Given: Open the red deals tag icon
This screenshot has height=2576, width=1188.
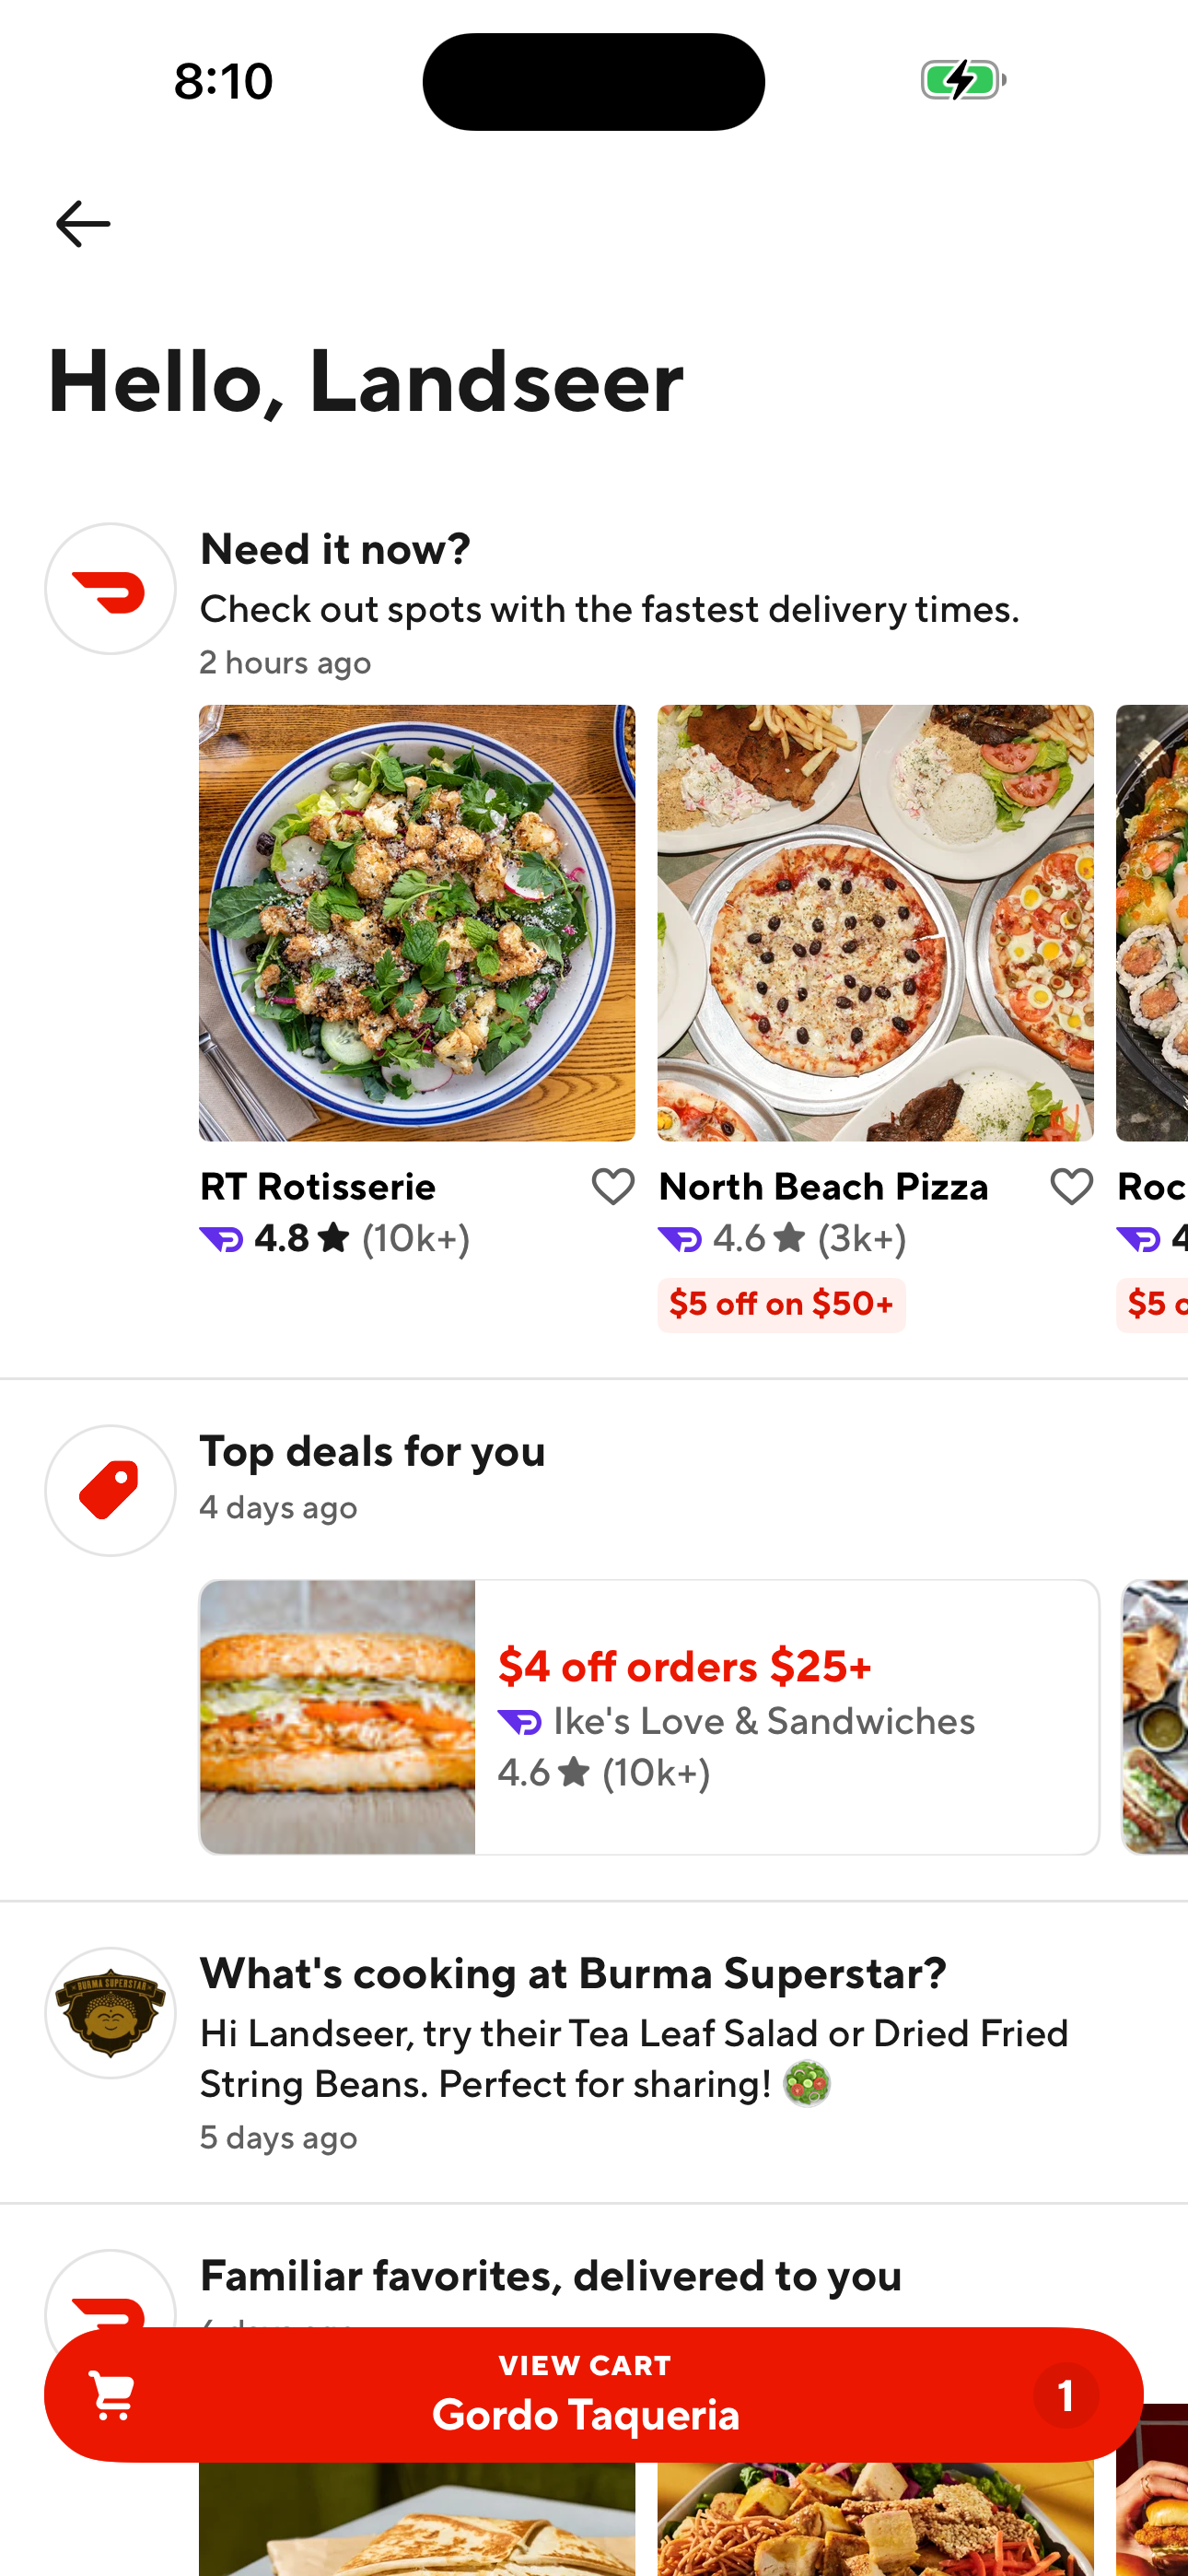Looking at the screenshot, I should 110,1490.
